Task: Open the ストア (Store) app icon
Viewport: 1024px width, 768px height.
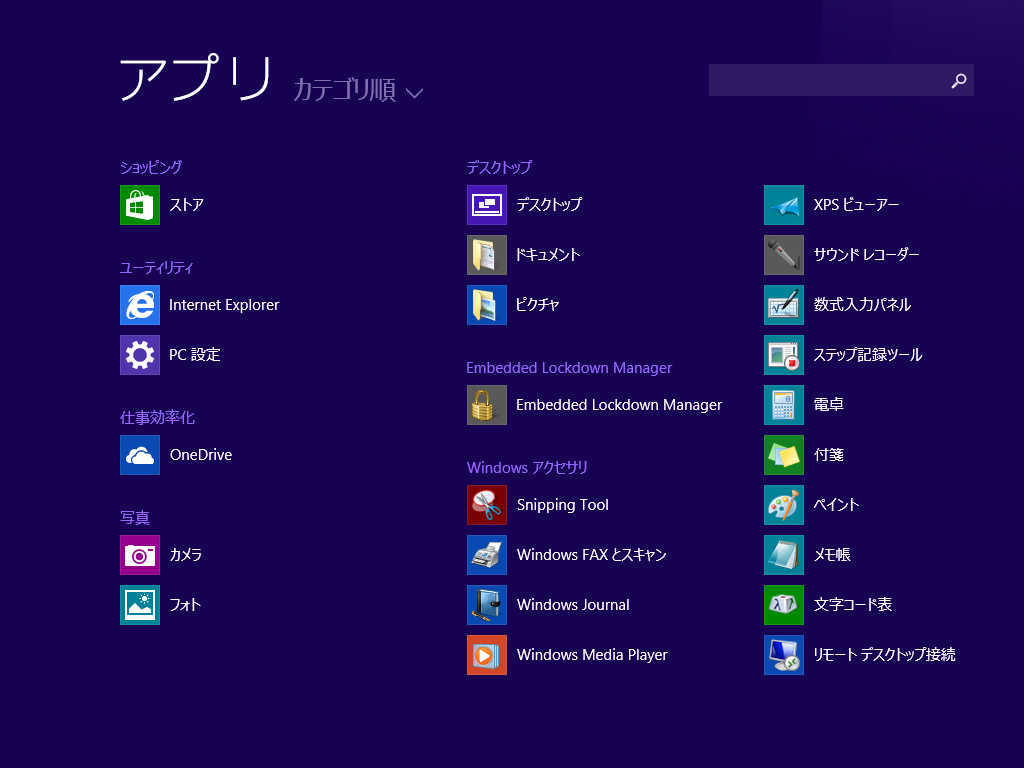Action: (x=140, y=205)
